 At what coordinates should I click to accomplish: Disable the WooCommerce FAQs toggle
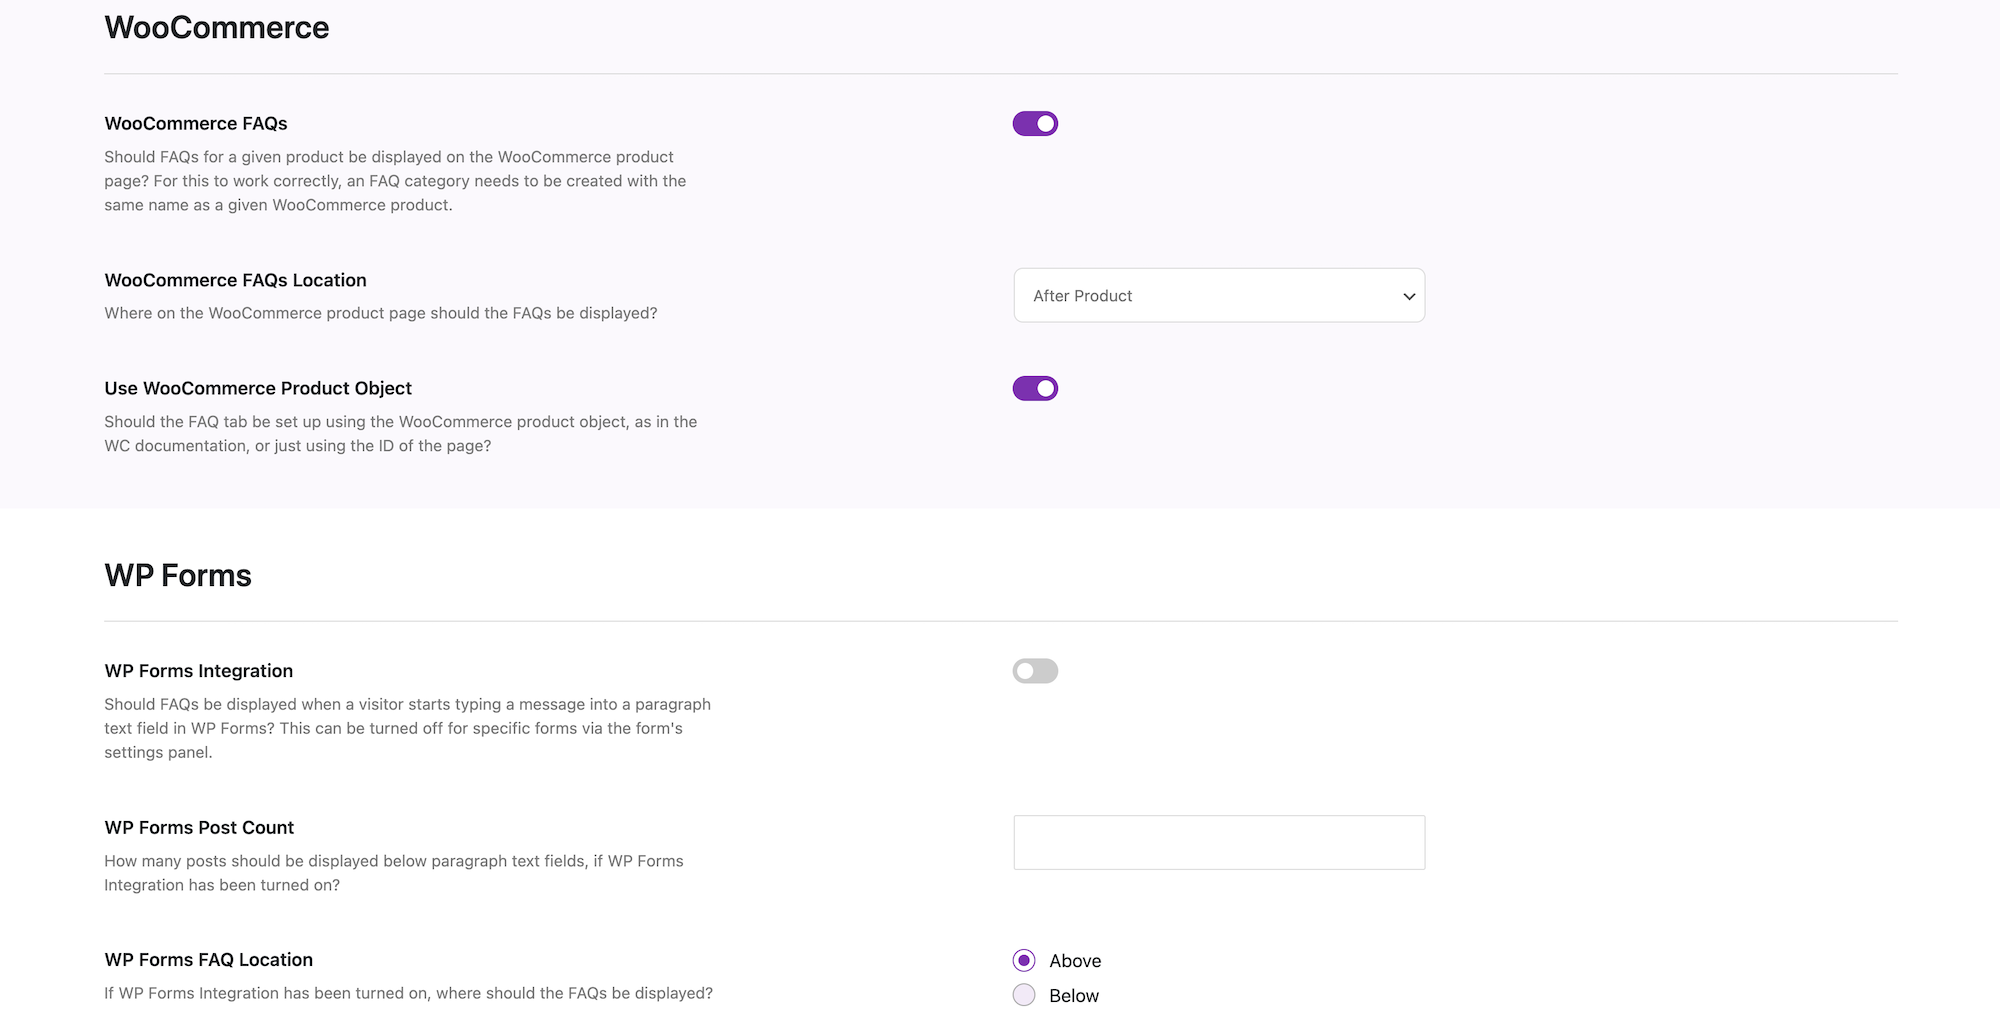[1035, 124]
